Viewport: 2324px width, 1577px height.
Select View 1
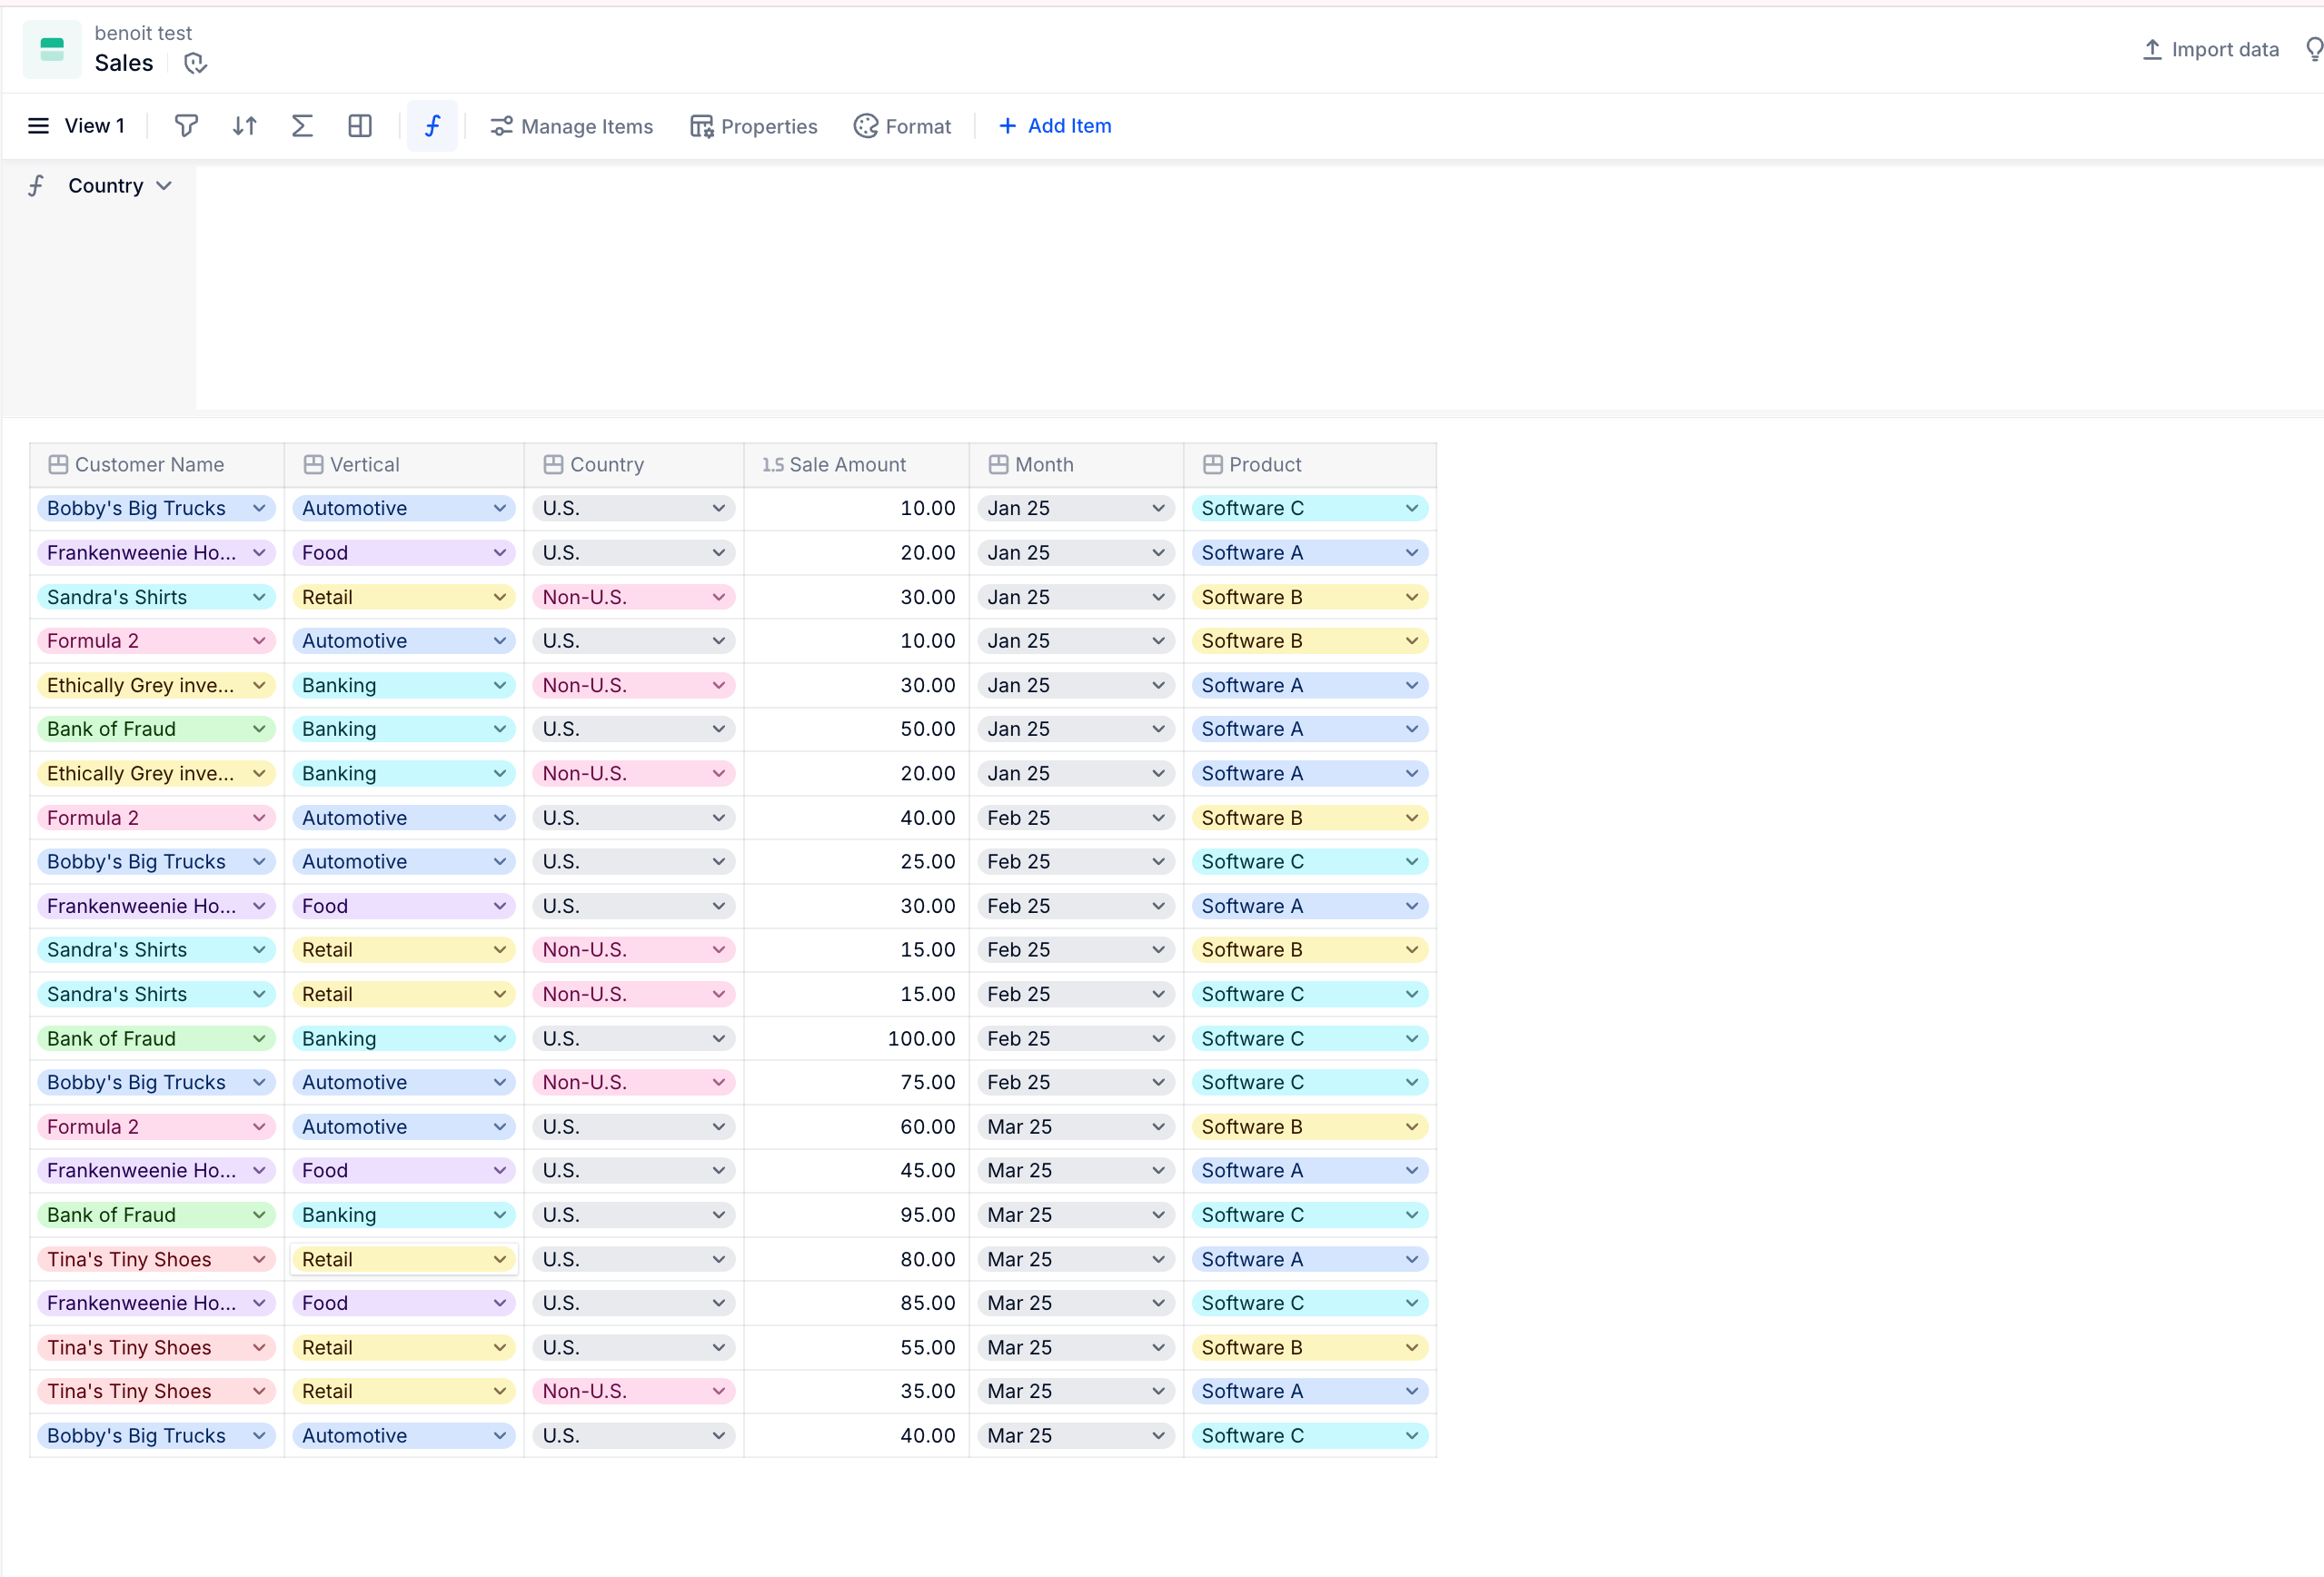click(95, 126)
